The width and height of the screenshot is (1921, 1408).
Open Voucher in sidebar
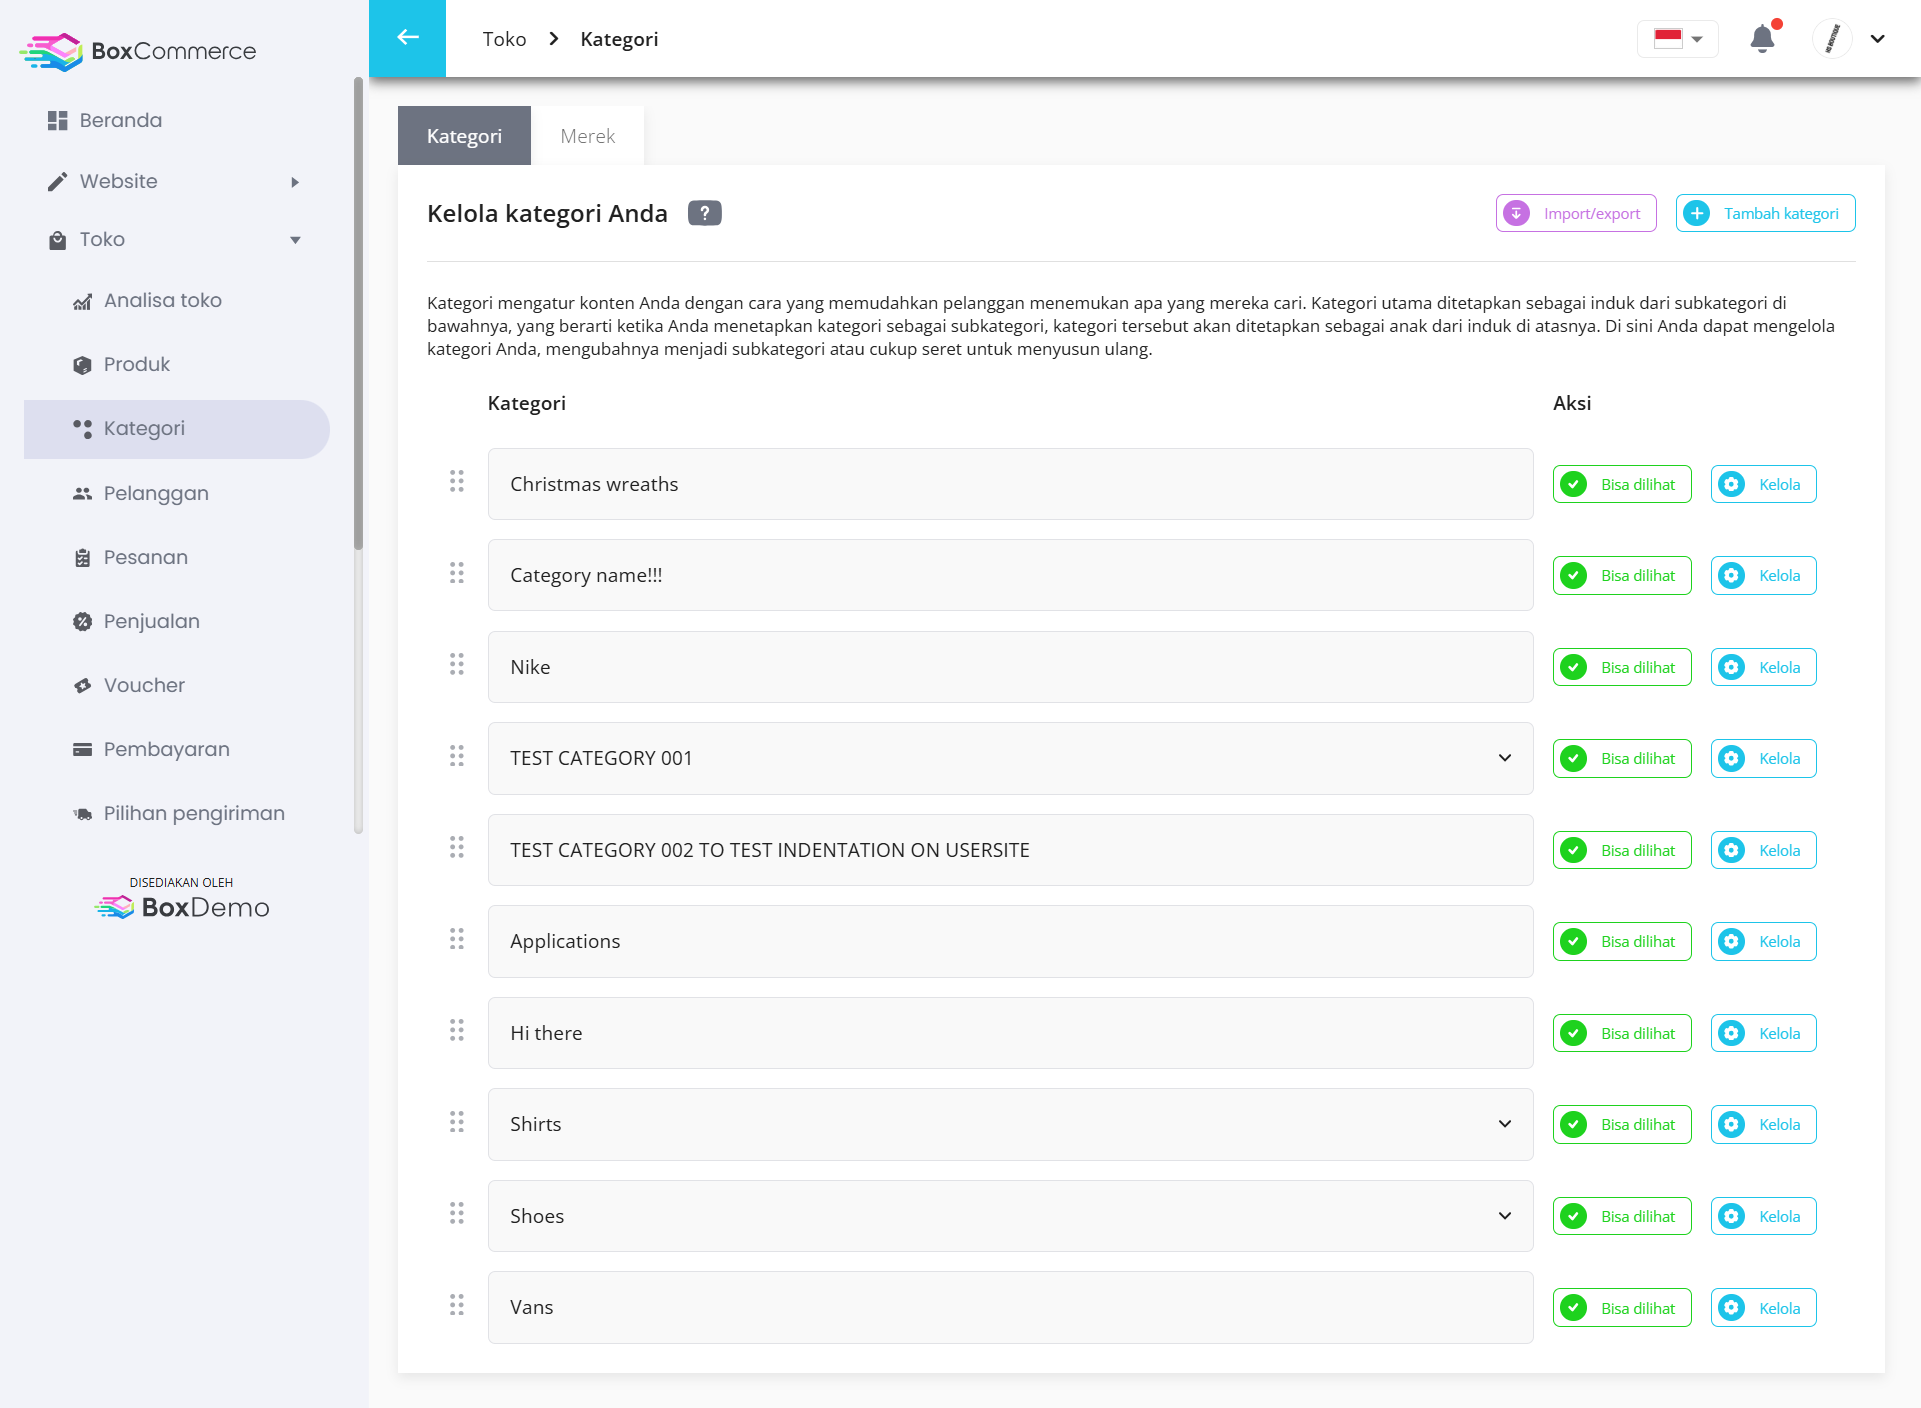click(176, 685)
